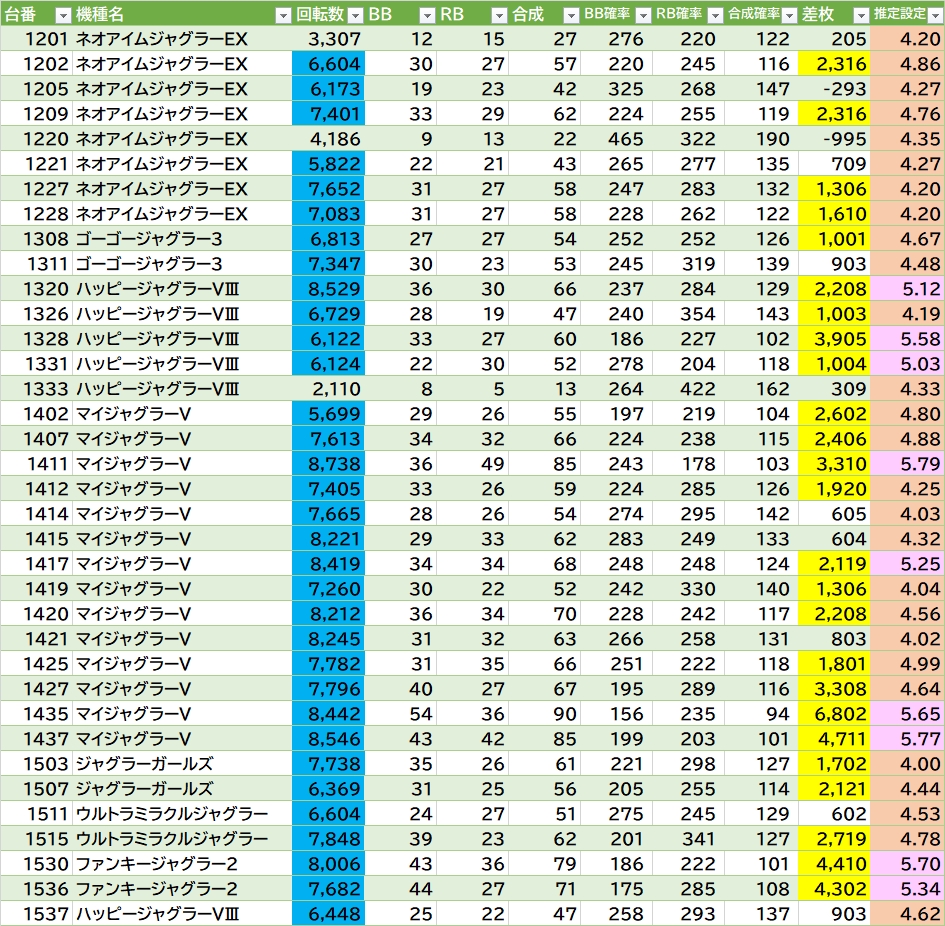The height and width of the screenshot is (926, 945).
Task: Click 差枚 cell 1,306 in row 1227
Action: coord(834,189)
